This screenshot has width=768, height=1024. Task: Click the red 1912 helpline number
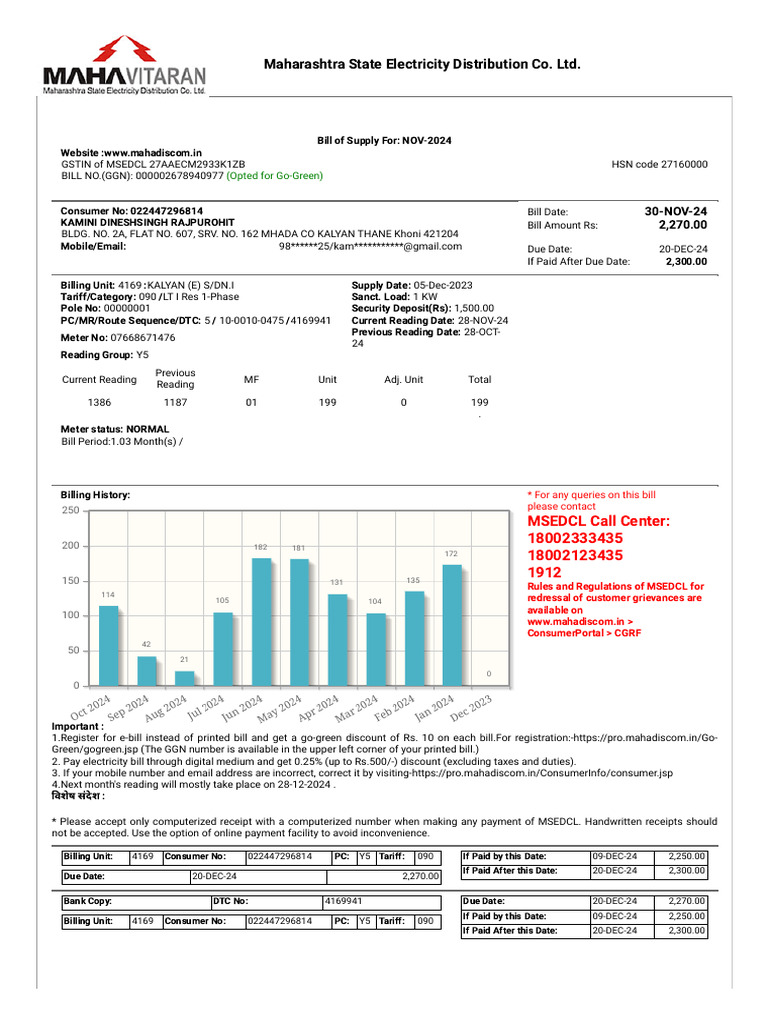544,572
